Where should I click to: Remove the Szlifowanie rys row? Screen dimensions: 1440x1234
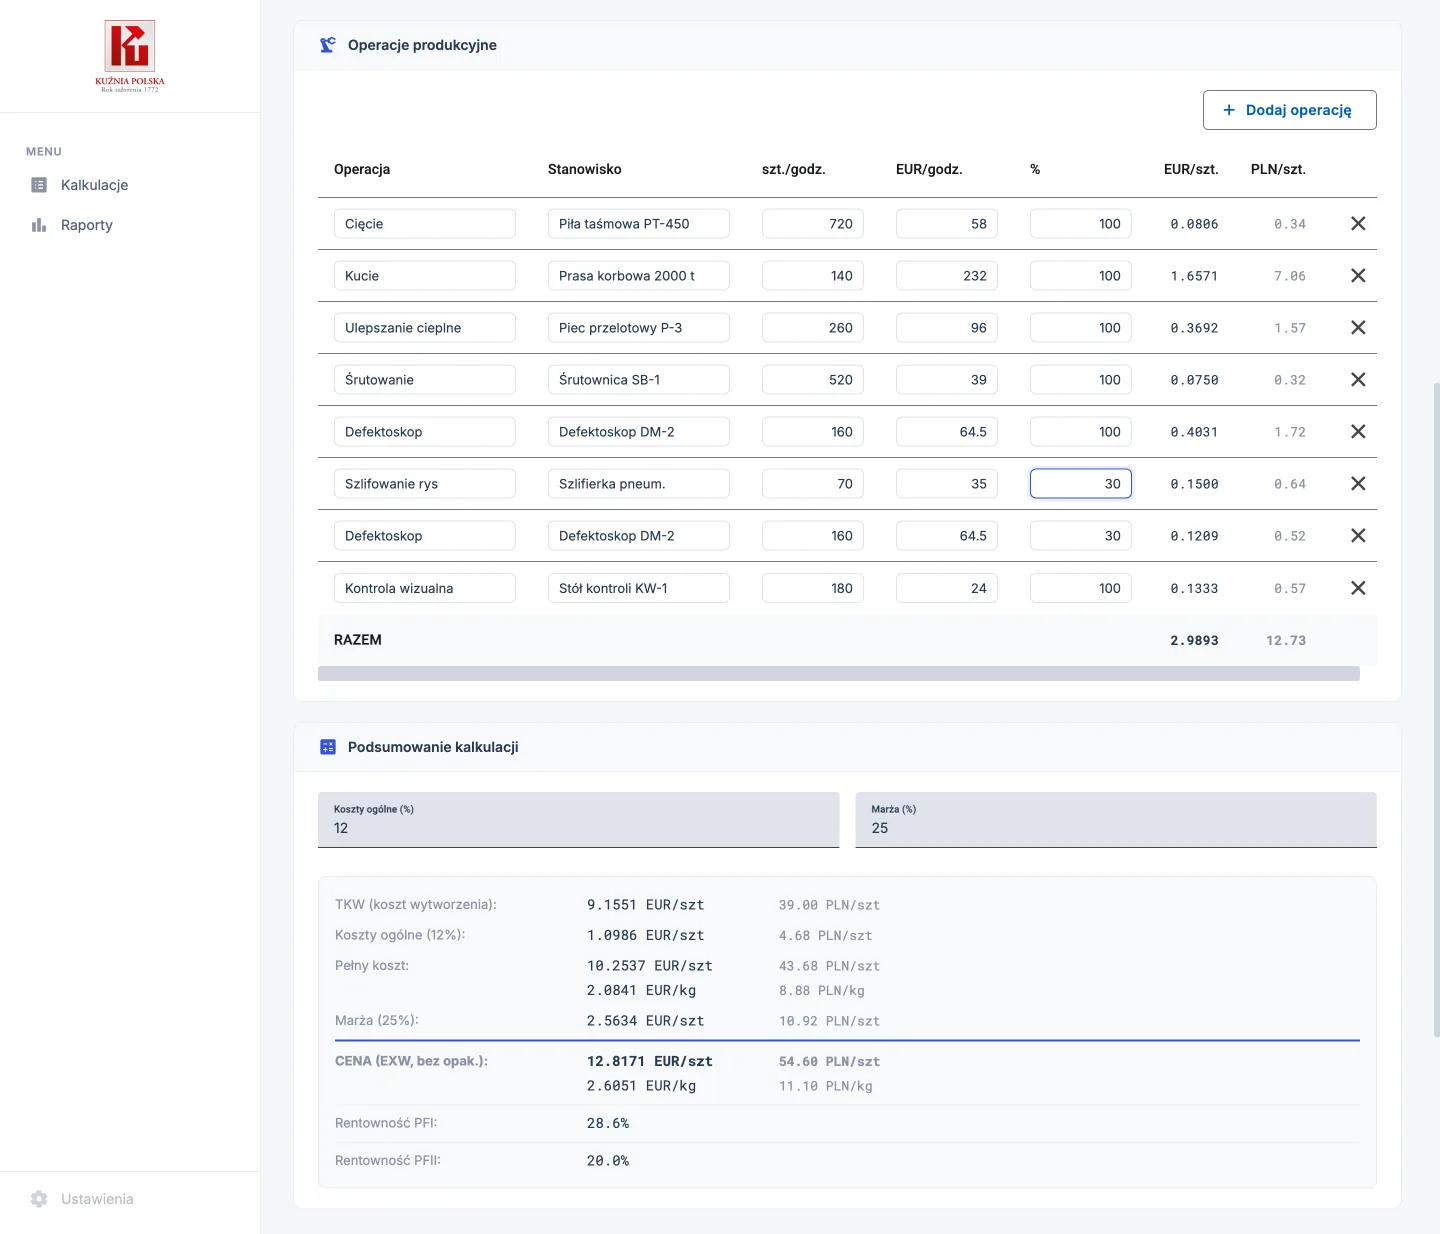click(1358, 484)
